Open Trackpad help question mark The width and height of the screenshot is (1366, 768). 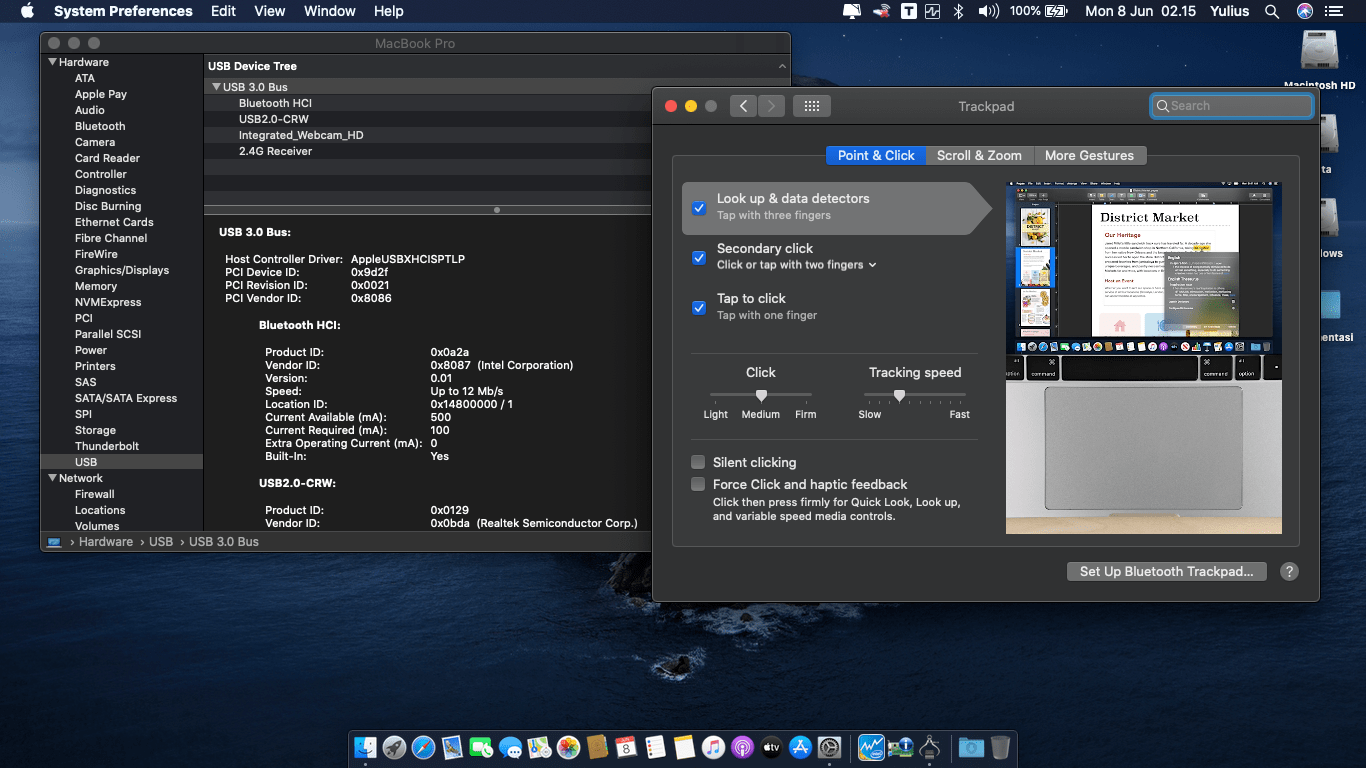1289,572
